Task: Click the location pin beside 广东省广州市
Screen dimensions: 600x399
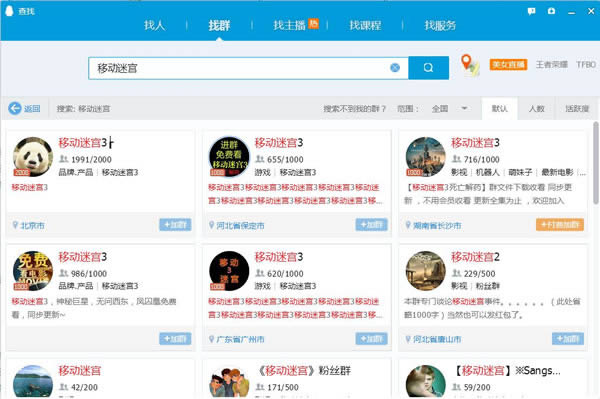Action: 211,339
